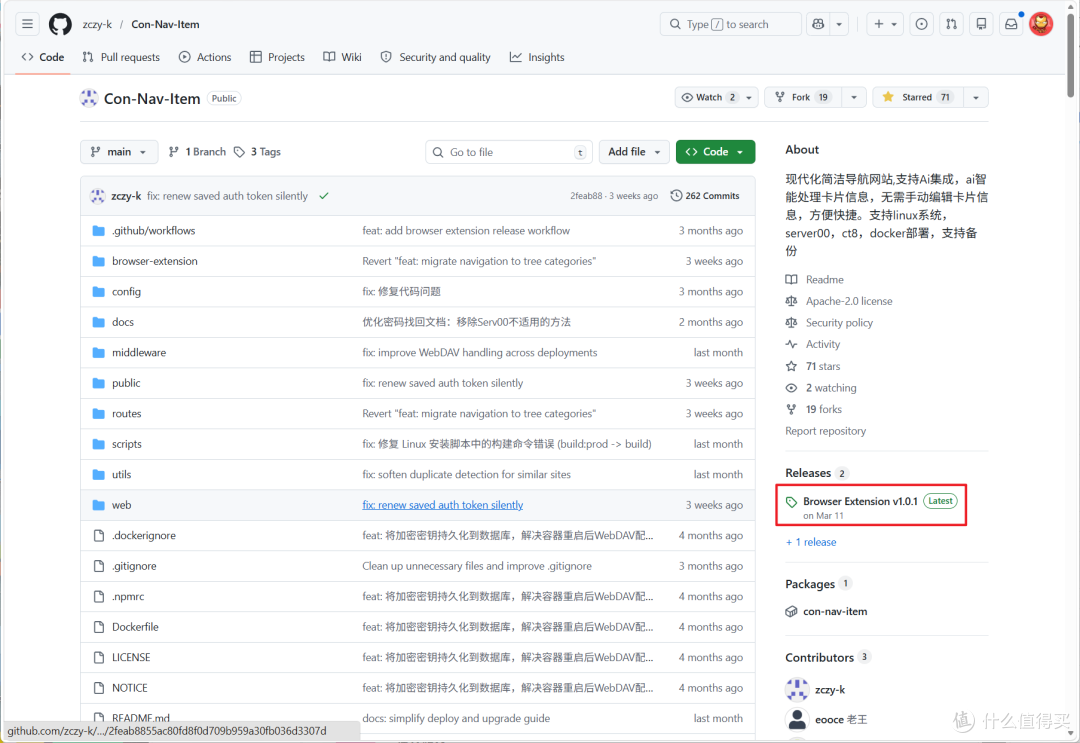
Task: Open the user avatar profile menu
Action: 1041,24
